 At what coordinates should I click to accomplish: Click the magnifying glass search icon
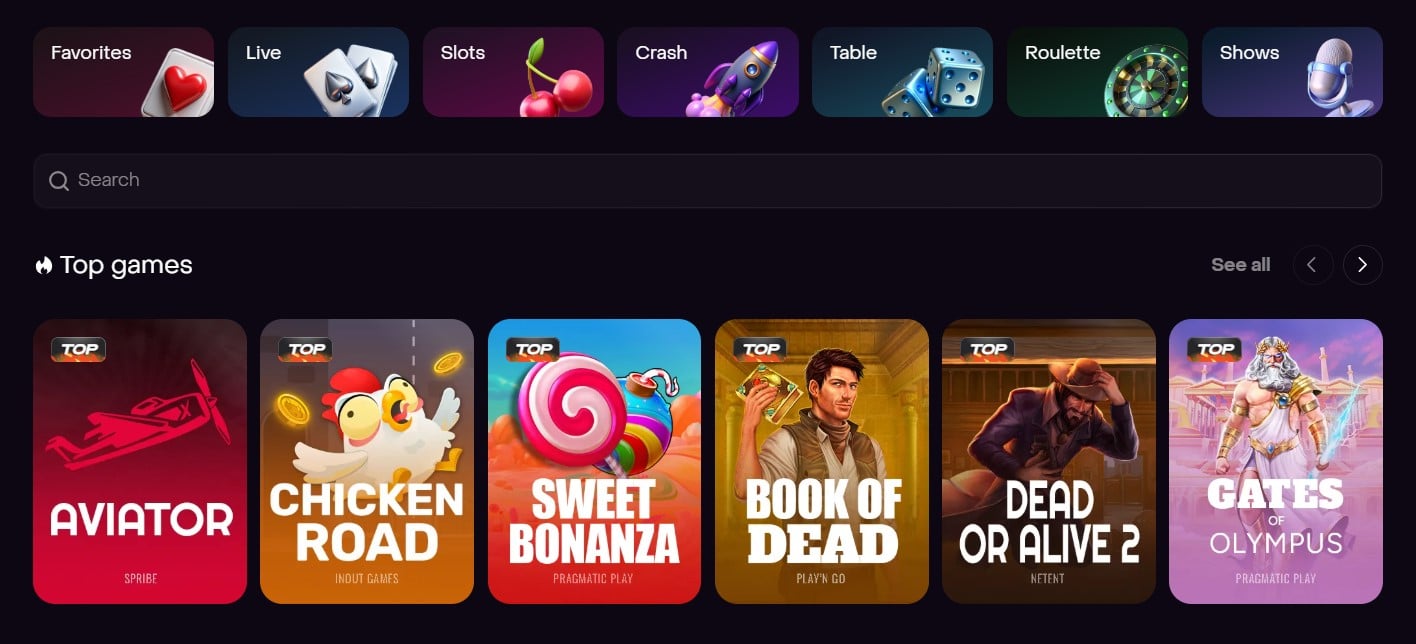59,181
